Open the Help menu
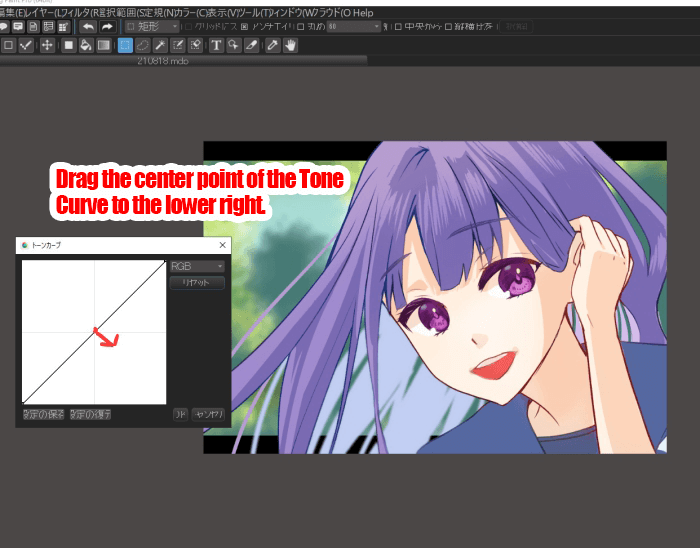The image size is (700, 548). click(363, 12)
